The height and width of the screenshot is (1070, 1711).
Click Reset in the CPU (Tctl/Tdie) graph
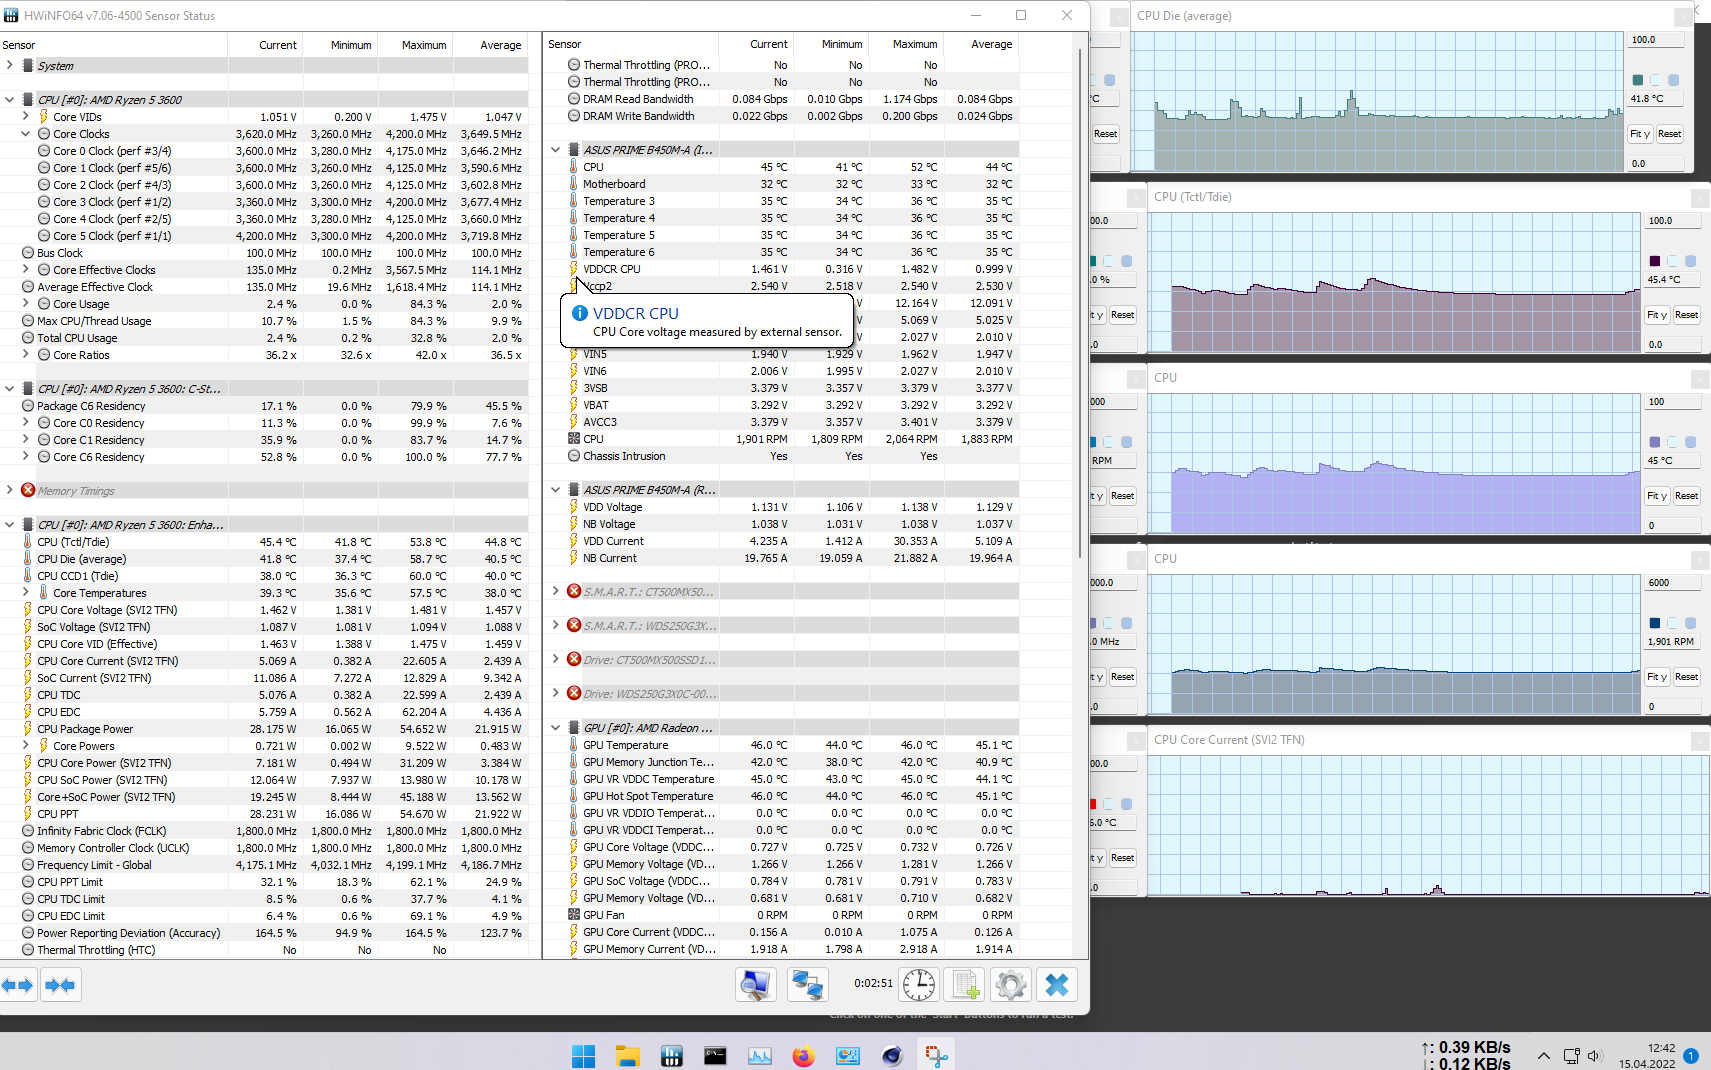[x=1687, y=315]
